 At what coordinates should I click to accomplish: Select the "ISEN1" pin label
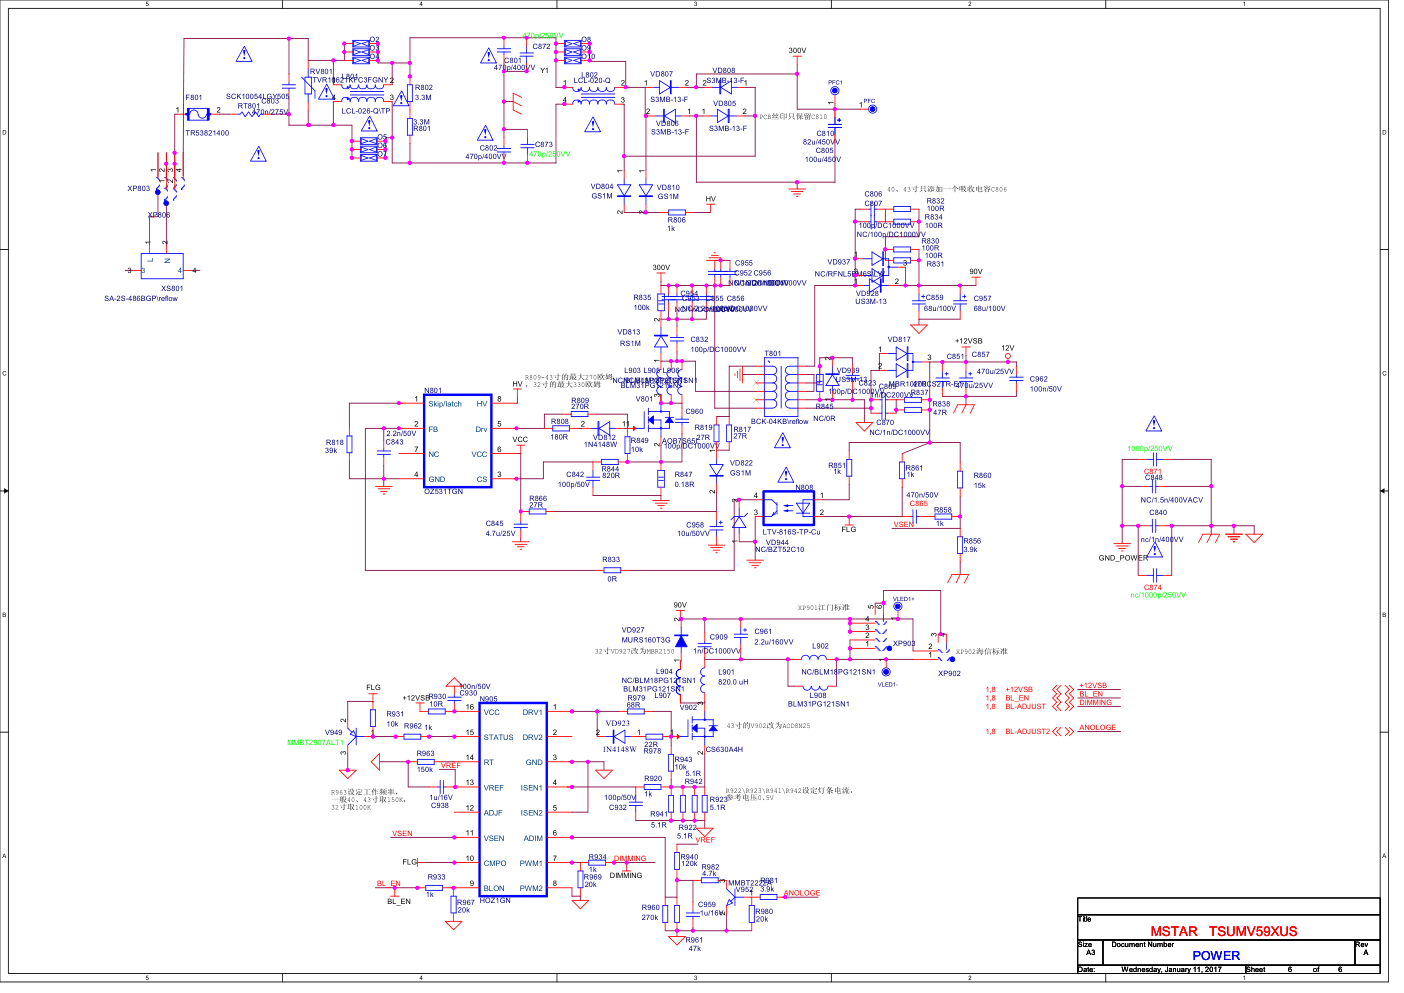point(531,788)
